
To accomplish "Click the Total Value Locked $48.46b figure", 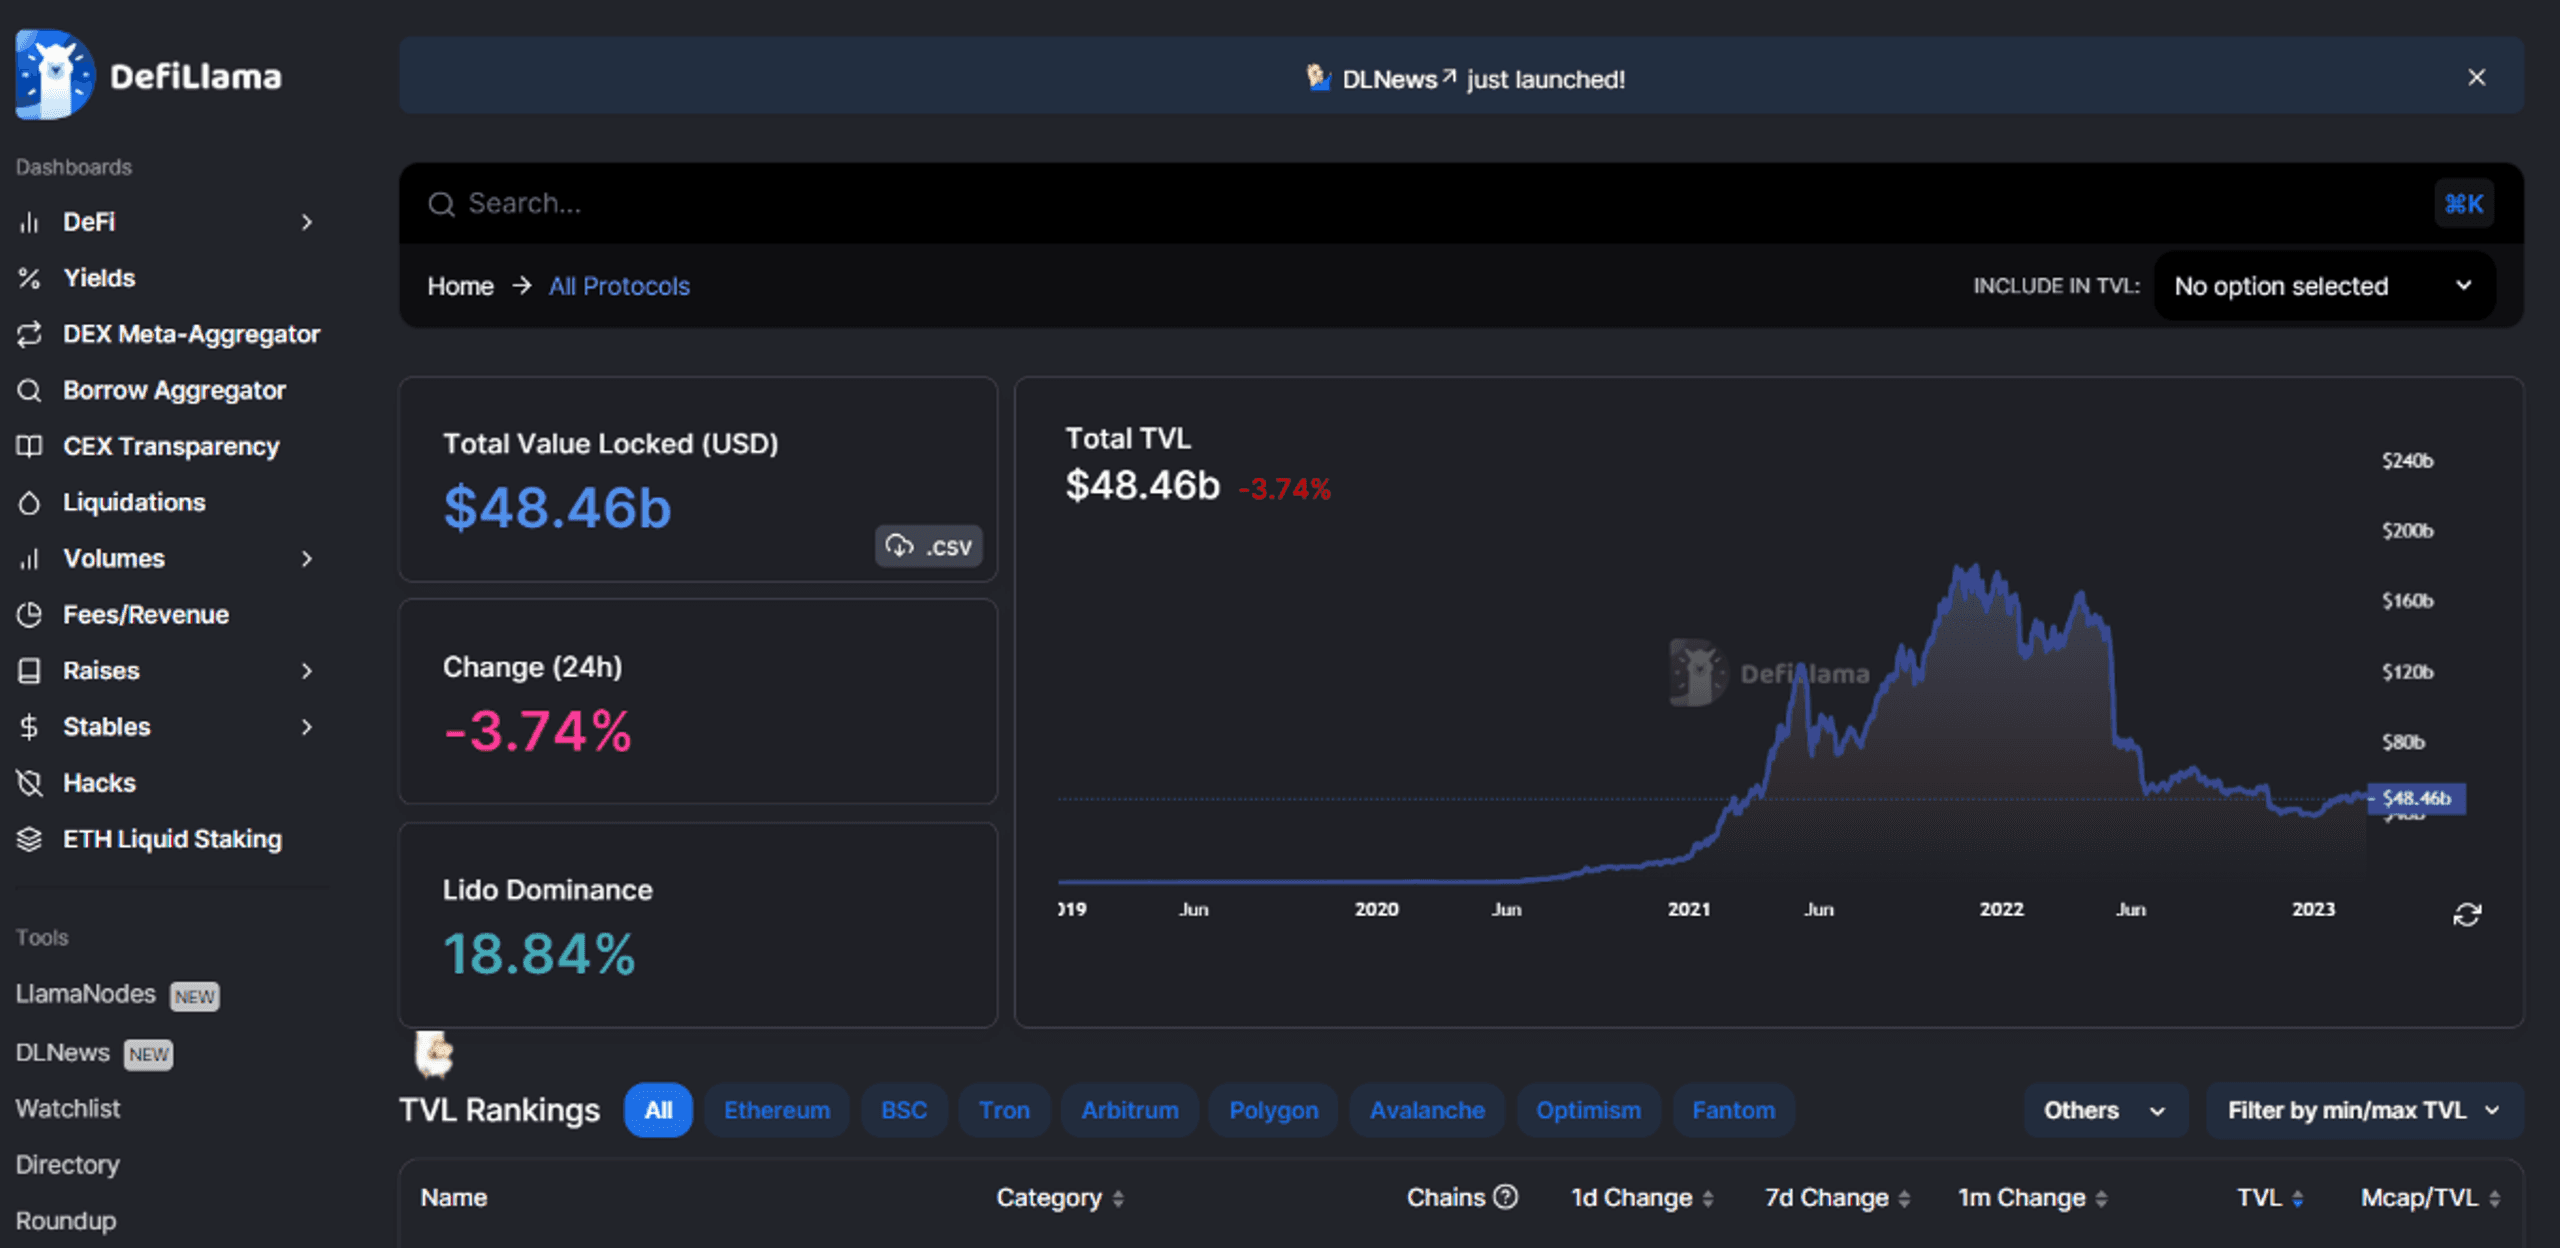I will [x=558, y=507].
